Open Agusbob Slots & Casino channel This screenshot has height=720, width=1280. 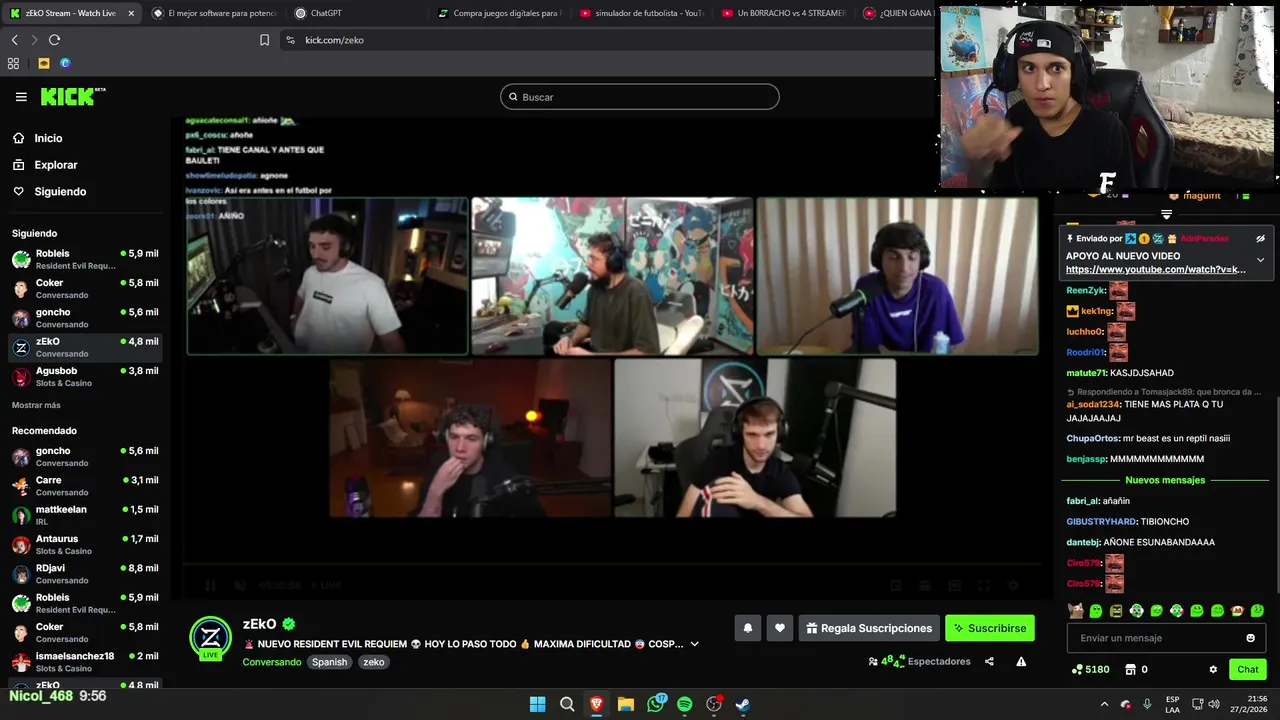tap(85, 376)
